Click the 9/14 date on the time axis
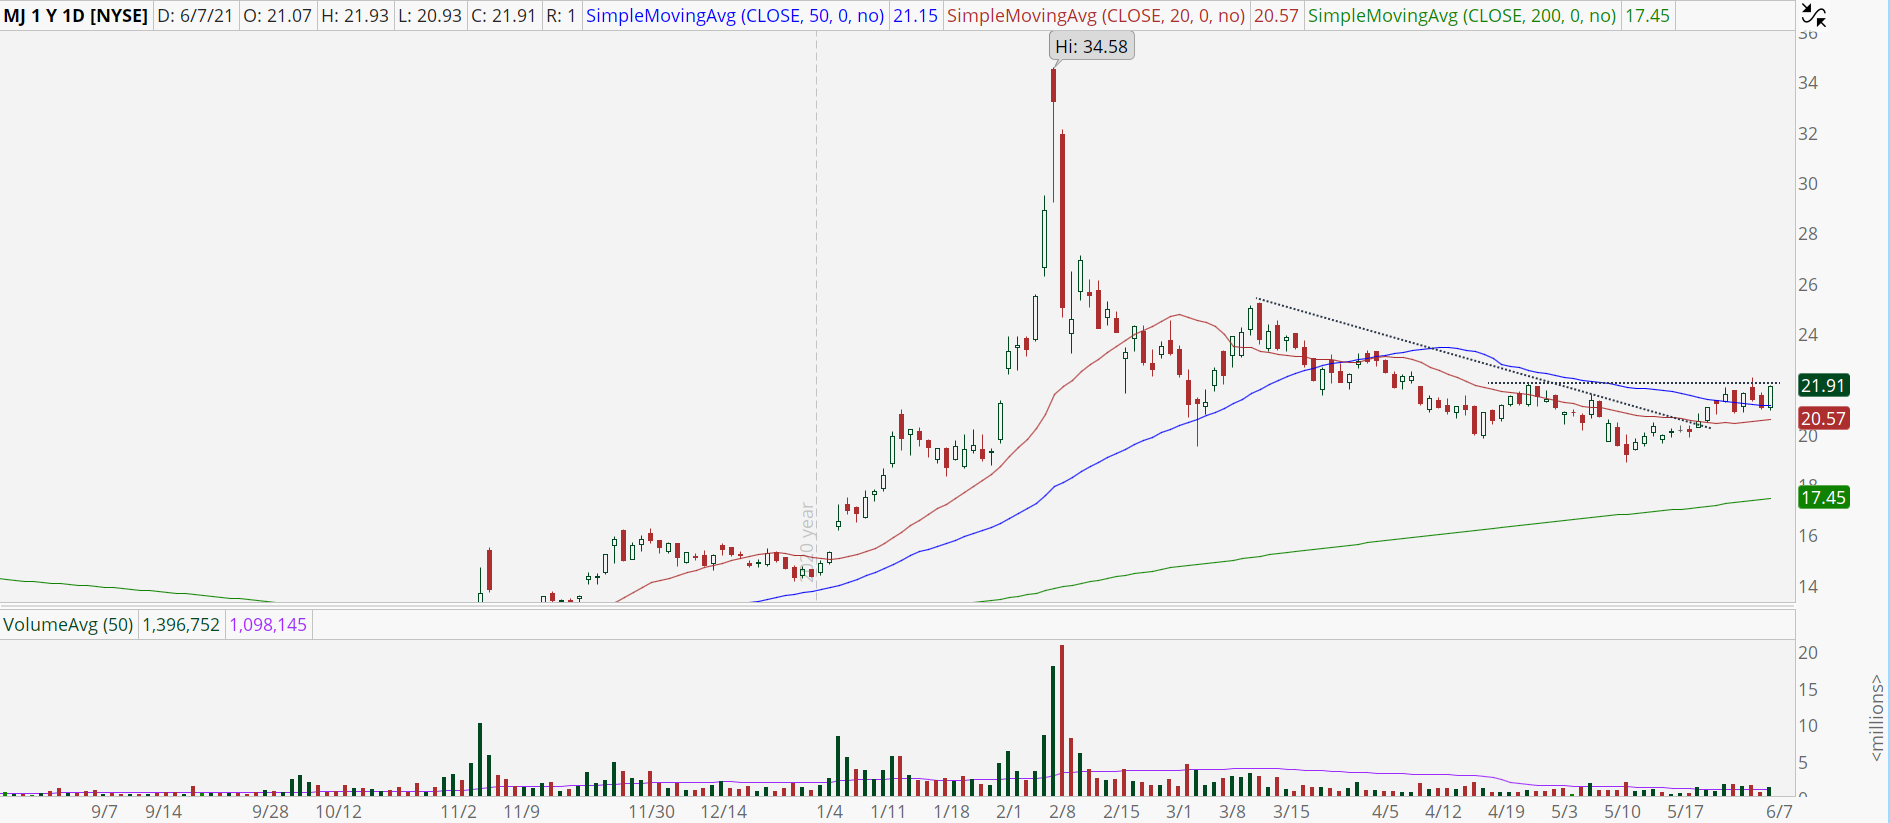Viewport: 1890px width, 823px height. click(164, 811)
